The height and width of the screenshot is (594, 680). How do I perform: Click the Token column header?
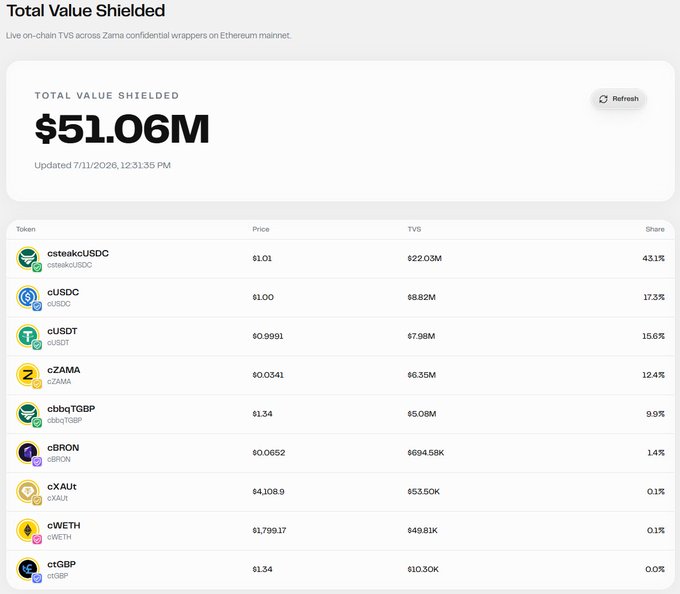[26, 229]
